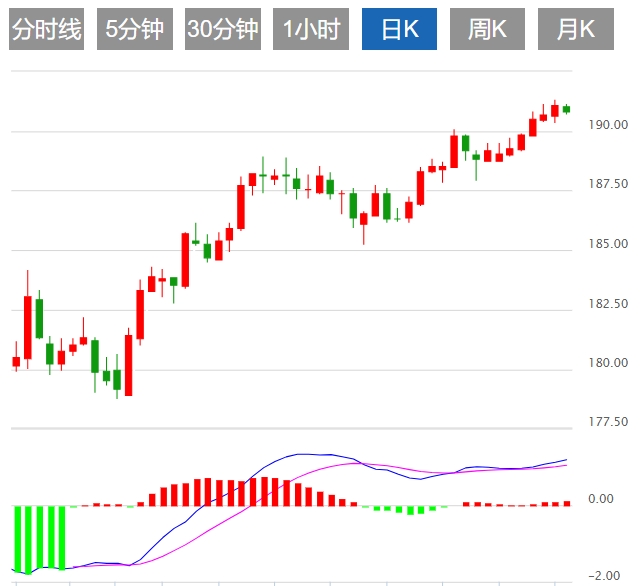Click the 190.00 price axis label
This screenshot has height=586, width=640.
pos(609,126)
